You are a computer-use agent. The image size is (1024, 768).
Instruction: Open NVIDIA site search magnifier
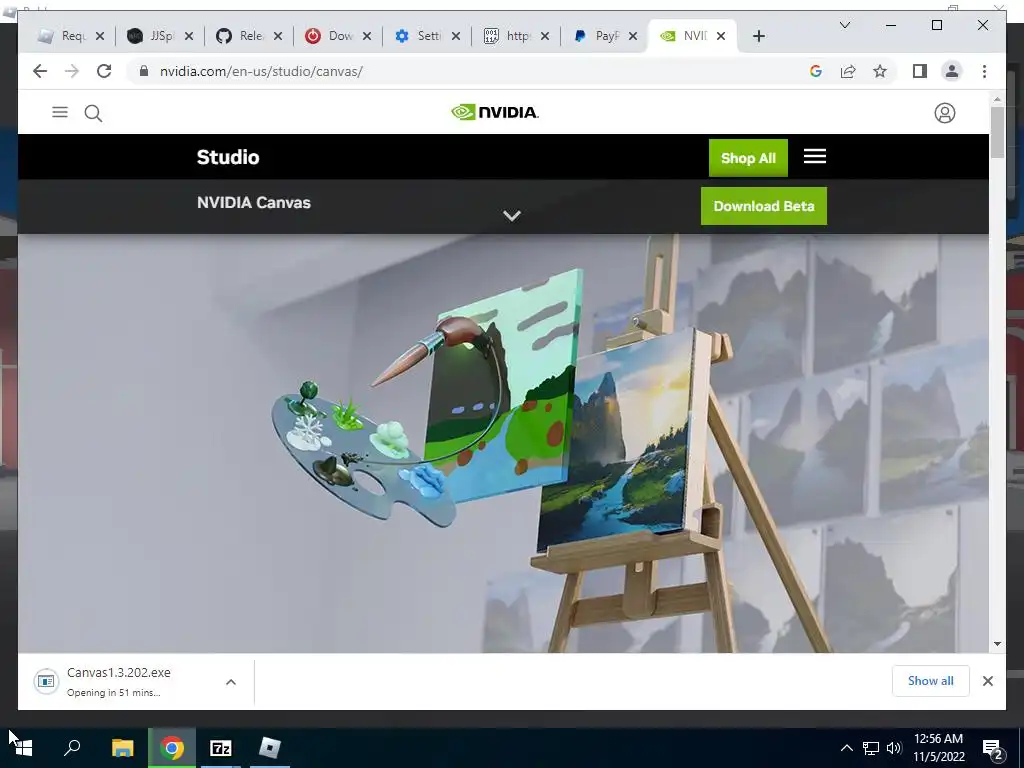click(93, 114)
